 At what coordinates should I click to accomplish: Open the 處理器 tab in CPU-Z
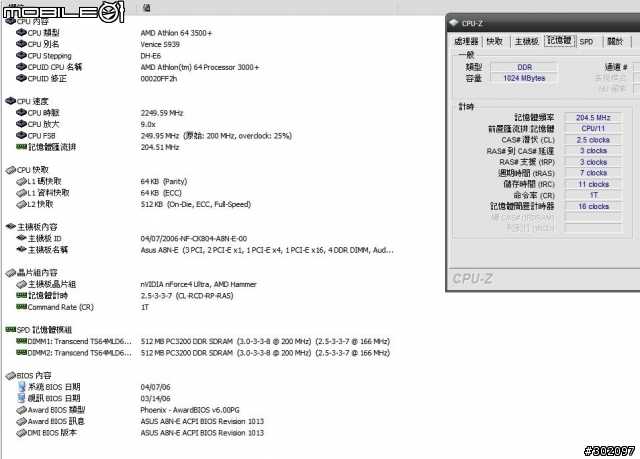click(466, 41)
